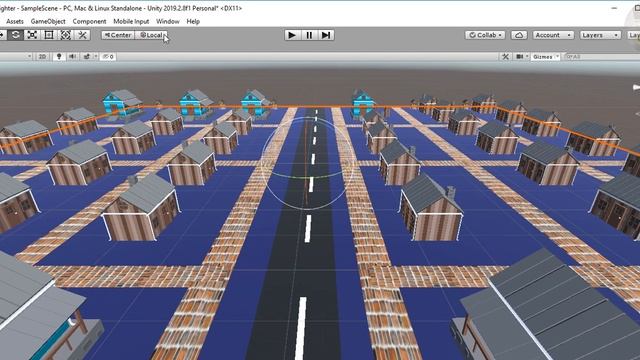The width and height of the screenshot is (640, 360).
Task: Open the GameObject menu
Action: coord(48,21)
